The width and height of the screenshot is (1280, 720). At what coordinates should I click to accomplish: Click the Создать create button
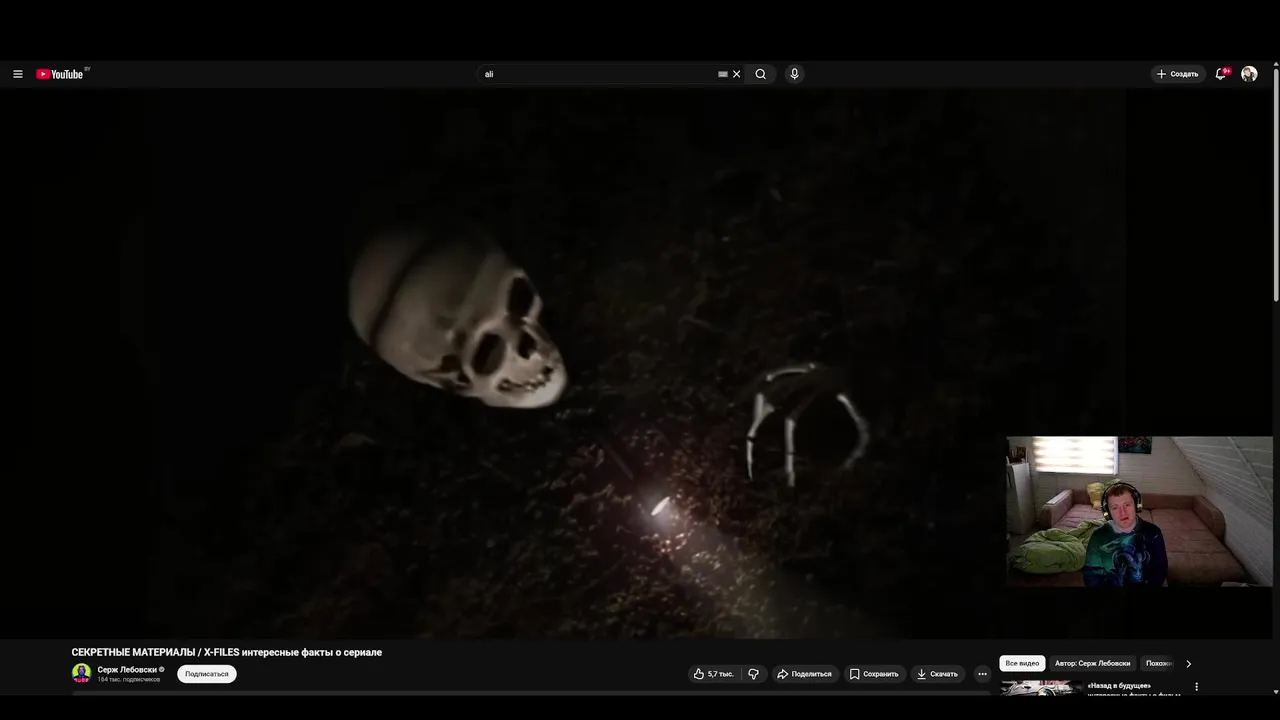pyautogui.click(x=1177, y=74)
